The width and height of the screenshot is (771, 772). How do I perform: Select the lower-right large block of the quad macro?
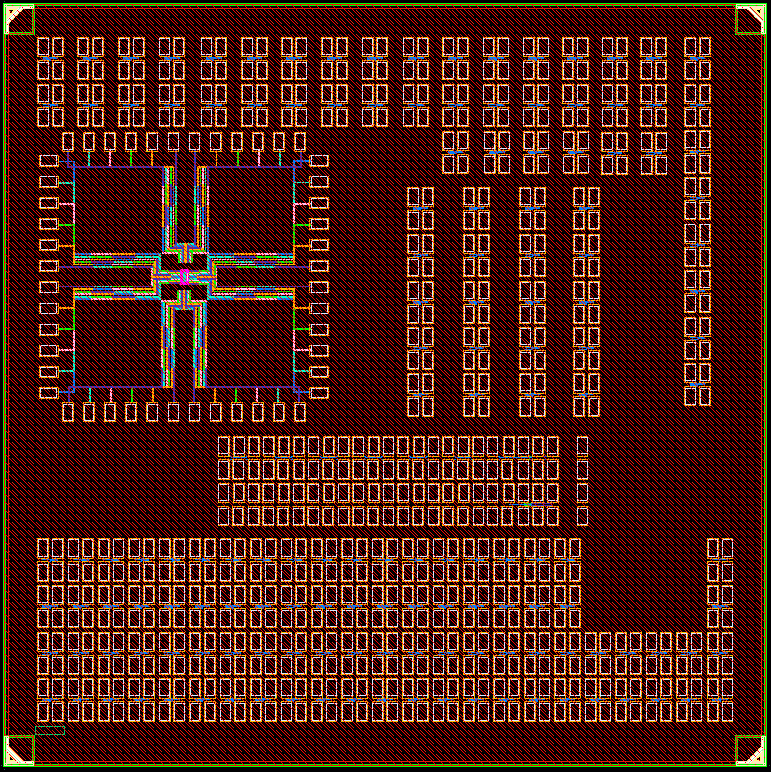click(x=251, y=343)
